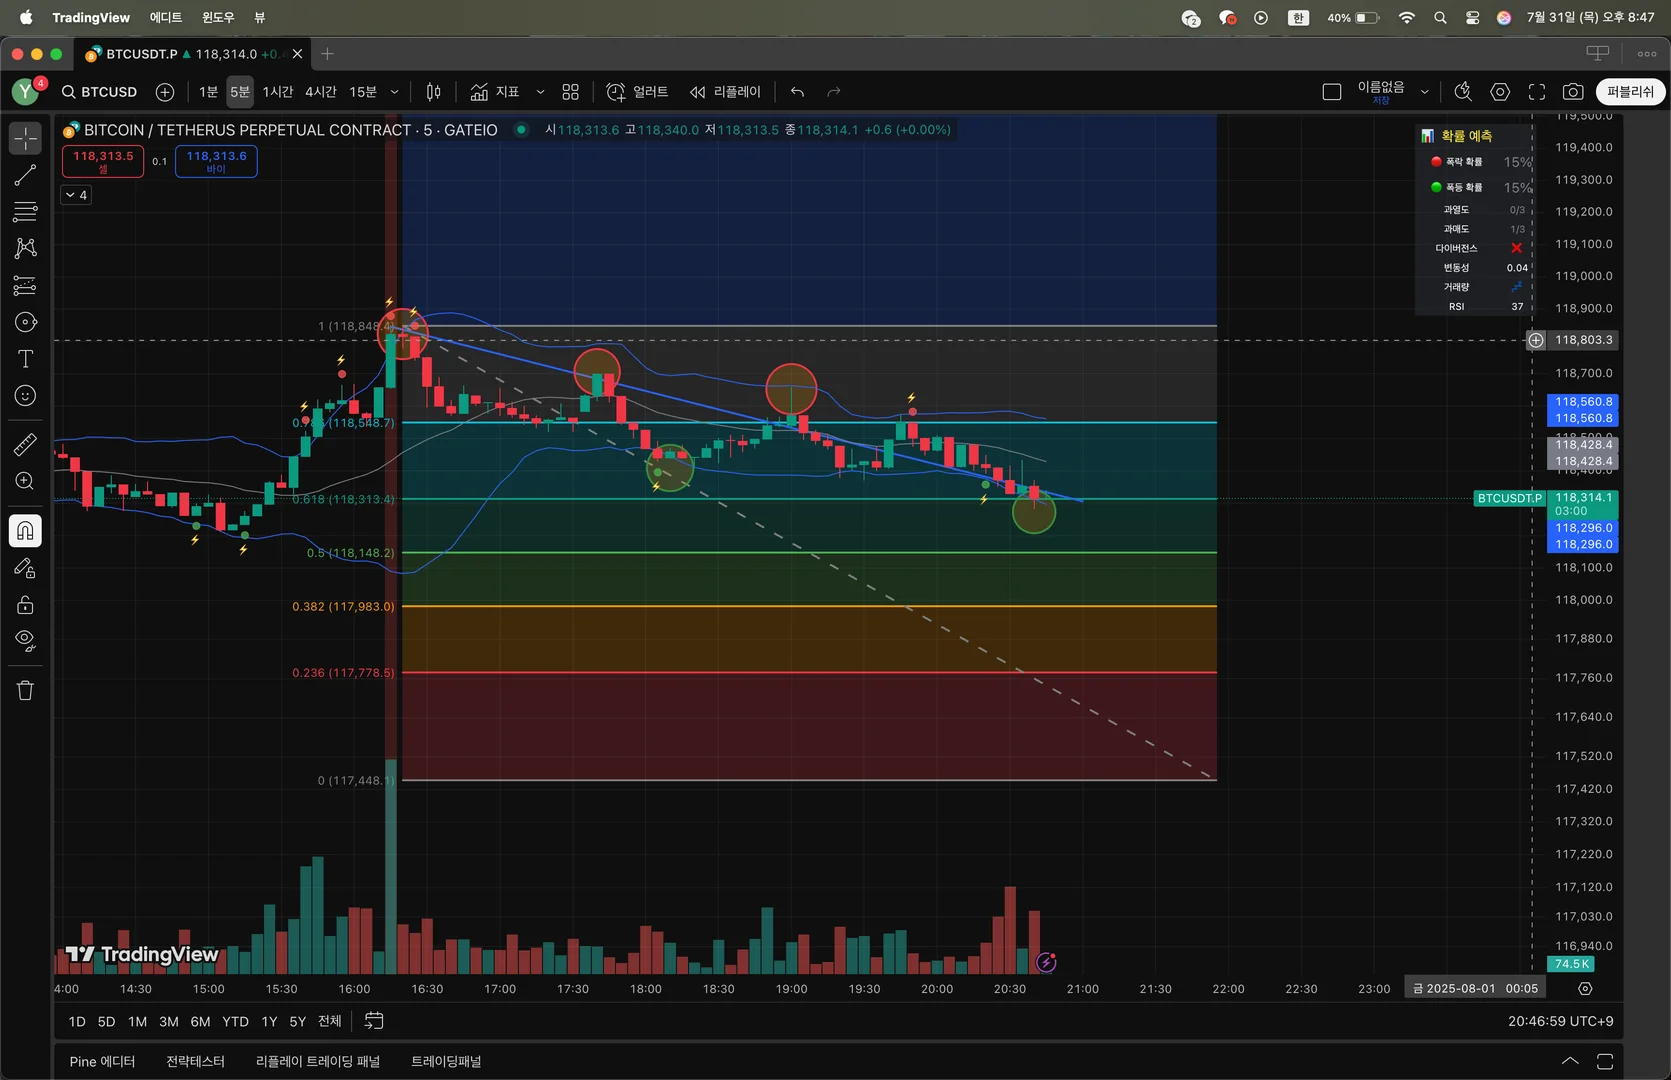Viewport: 1671px width, 1080px height.
Task: Click the 퍼블리쉬 publish button
Action: 1629,92
